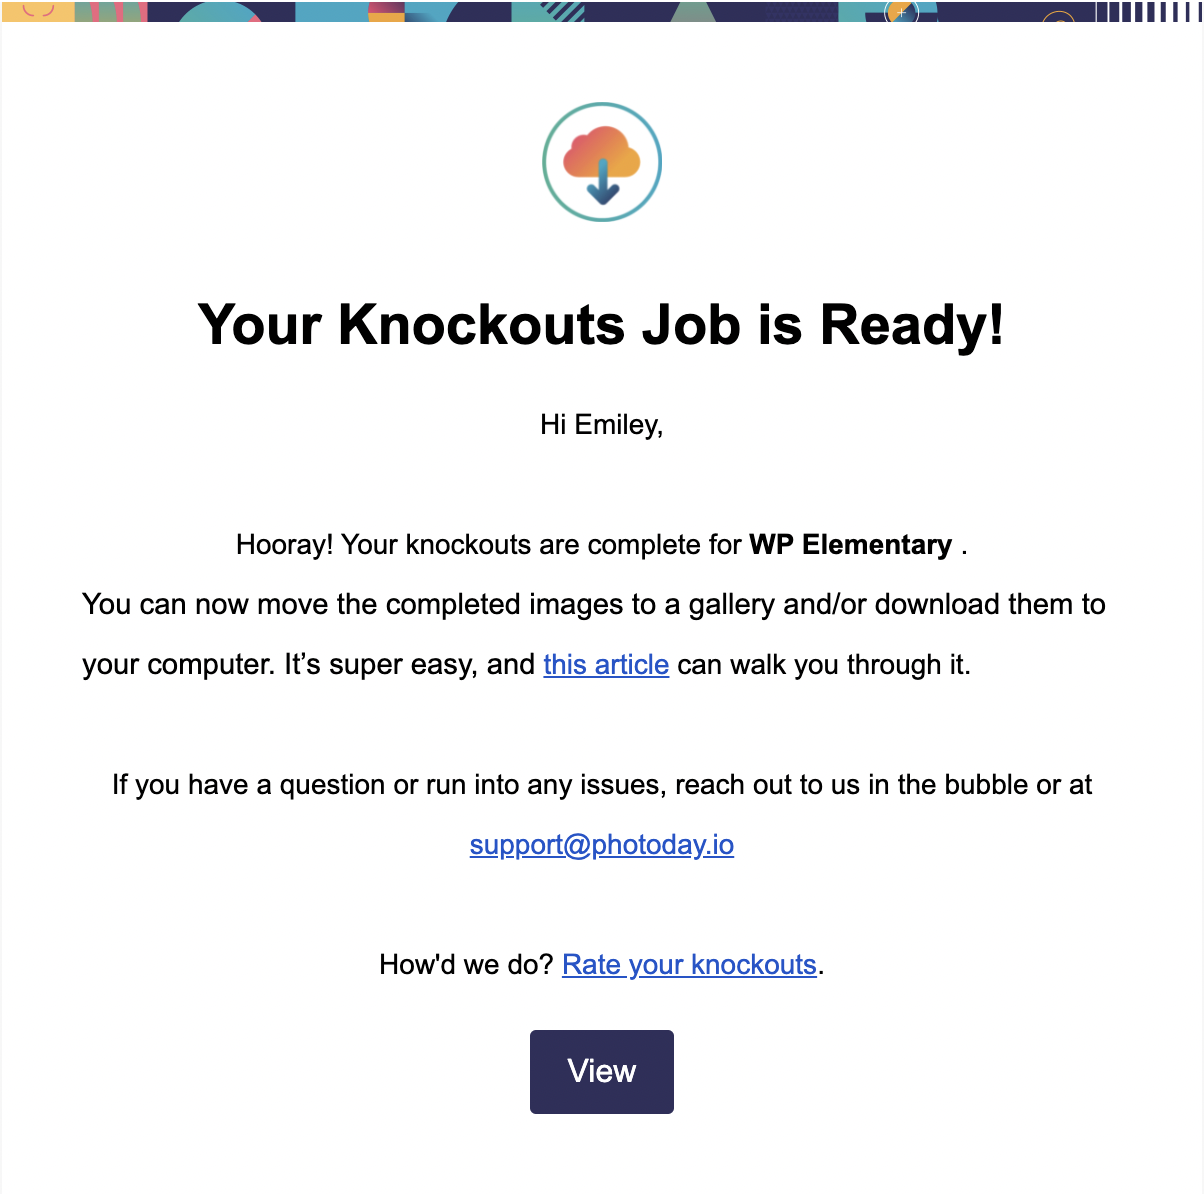The width and height of the screenshot is (1204, 1194).
Task: Click the "can walk you through it" text
Action: point(824,665)
